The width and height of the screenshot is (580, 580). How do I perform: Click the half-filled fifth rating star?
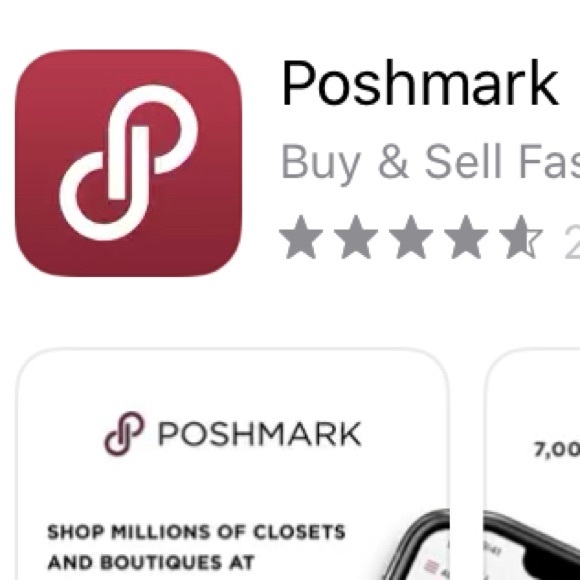coord(521,237)
